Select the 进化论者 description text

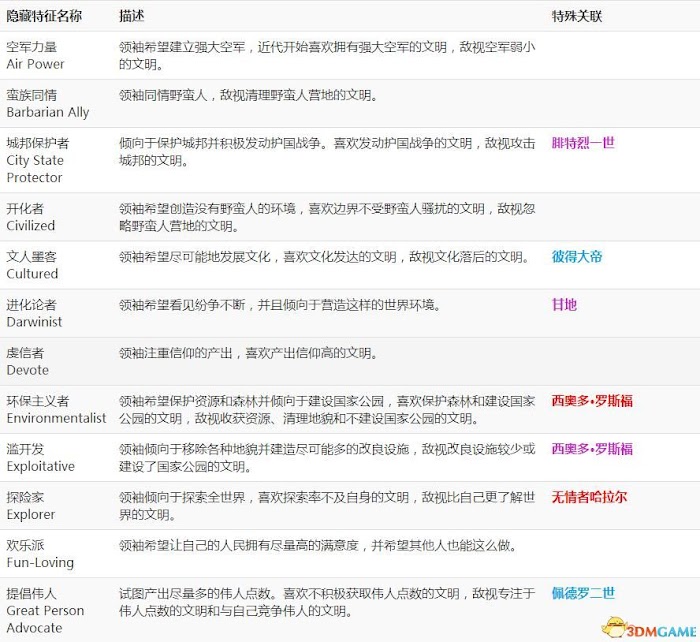click(279, 305)
